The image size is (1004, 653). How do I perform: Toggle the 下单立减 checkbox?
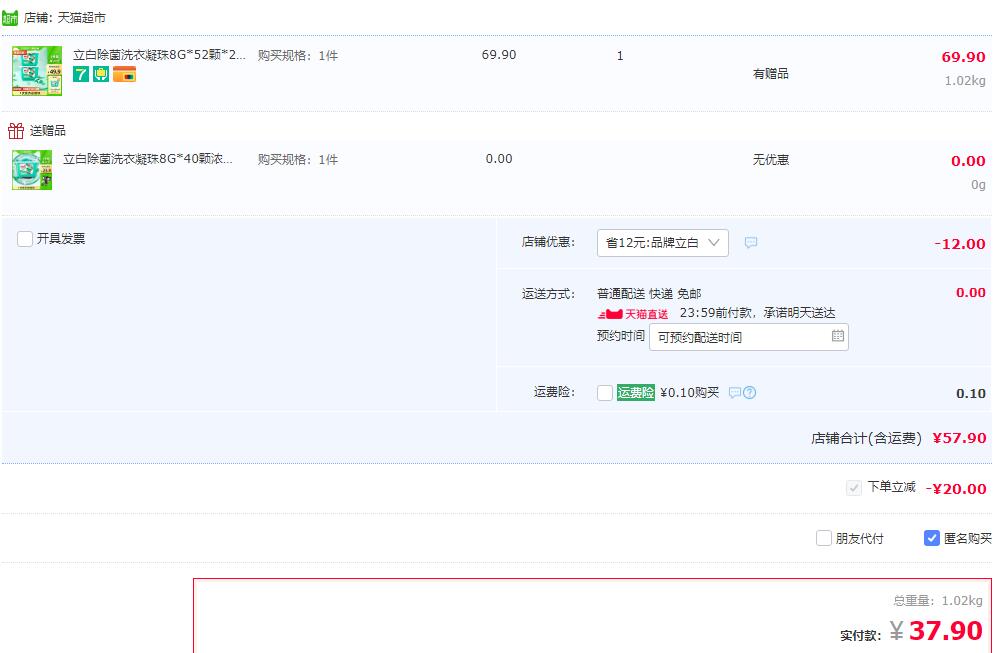tap(854, 488)
